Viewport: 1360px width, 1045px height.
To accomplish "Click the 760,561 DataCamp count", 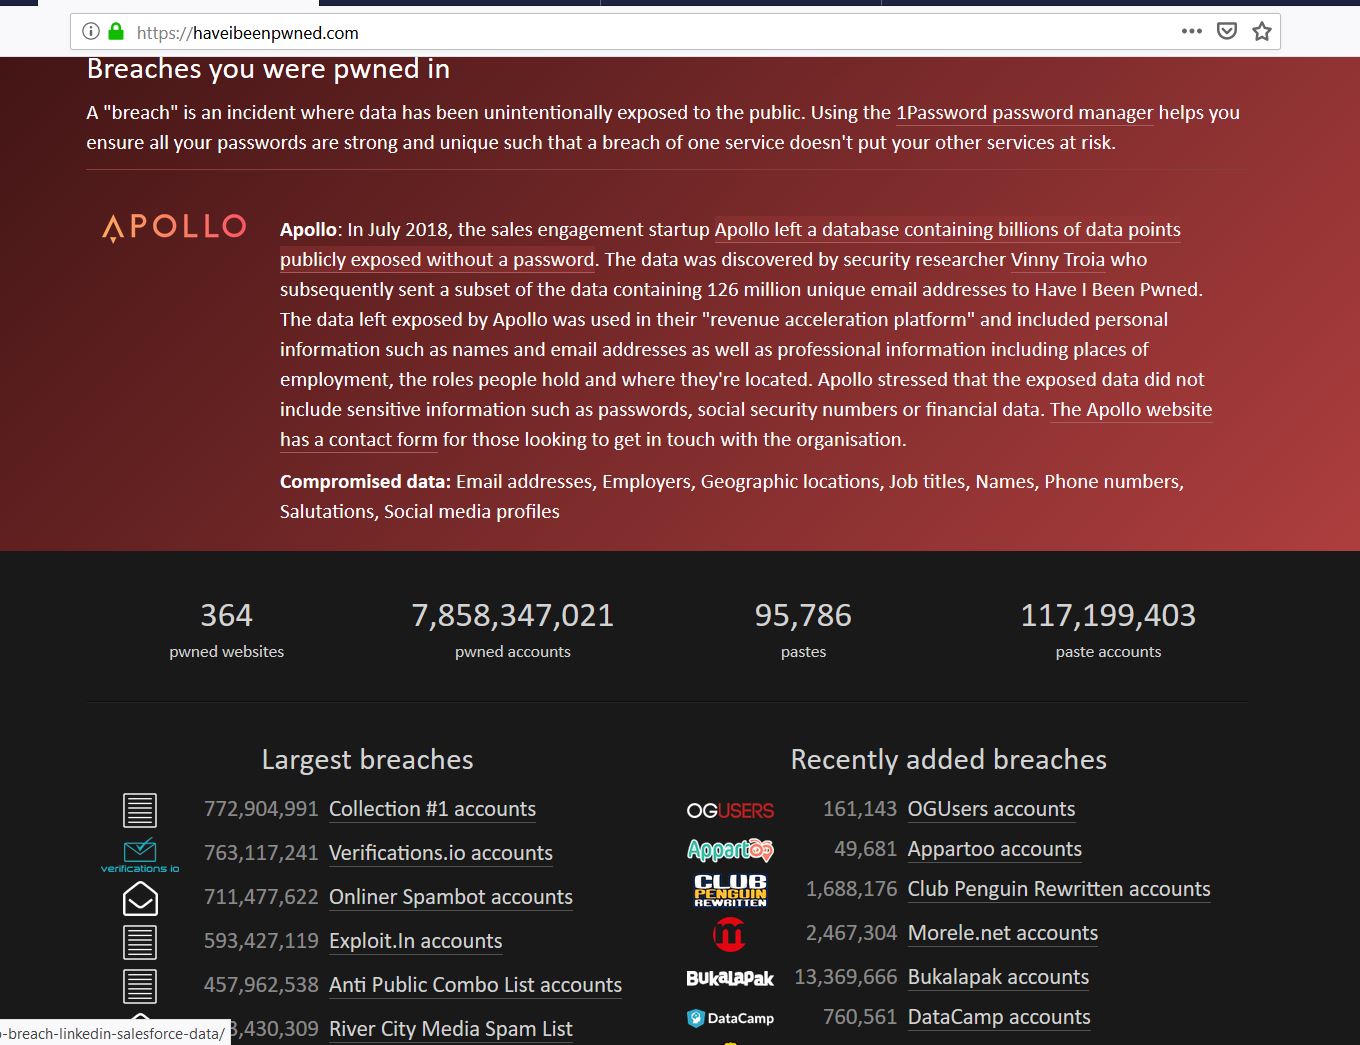I will (x=860, y=1017).
